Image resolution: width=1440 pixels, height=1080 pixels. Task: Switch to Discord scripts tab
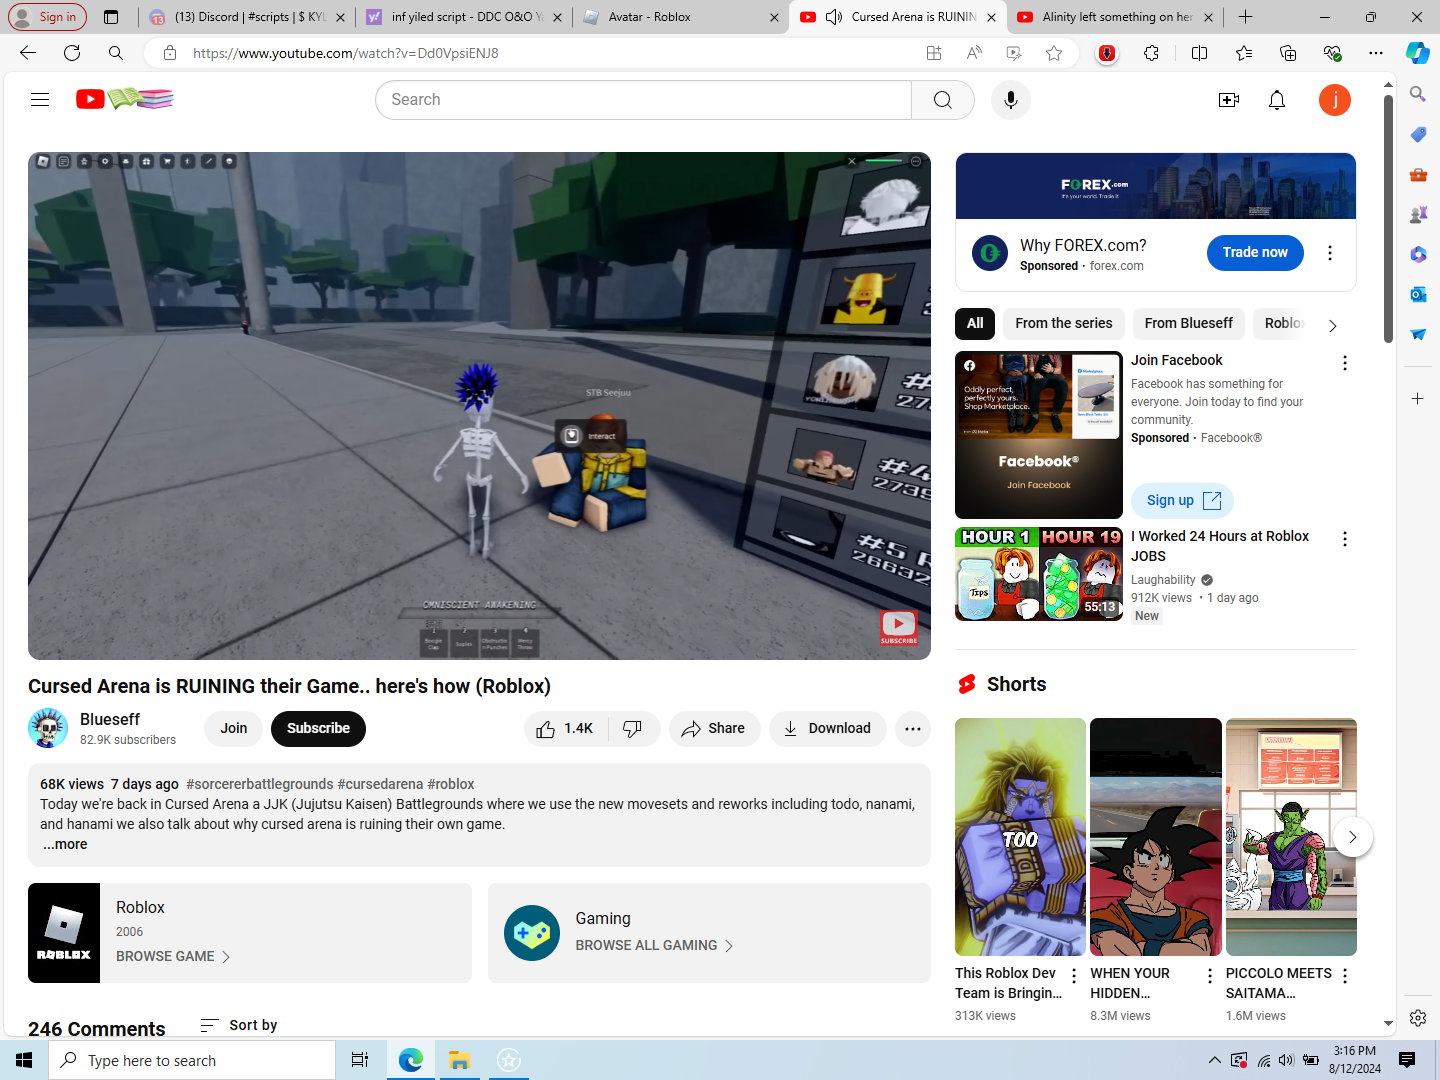(246, 17)
